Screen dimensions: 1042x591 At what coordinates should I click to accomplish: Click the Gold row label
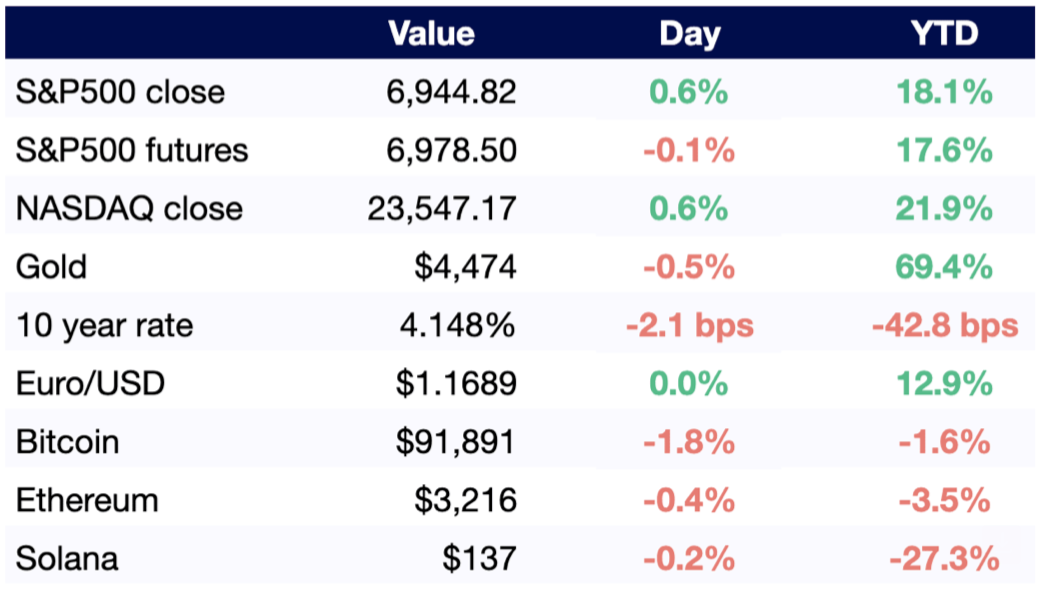point(51,267)
